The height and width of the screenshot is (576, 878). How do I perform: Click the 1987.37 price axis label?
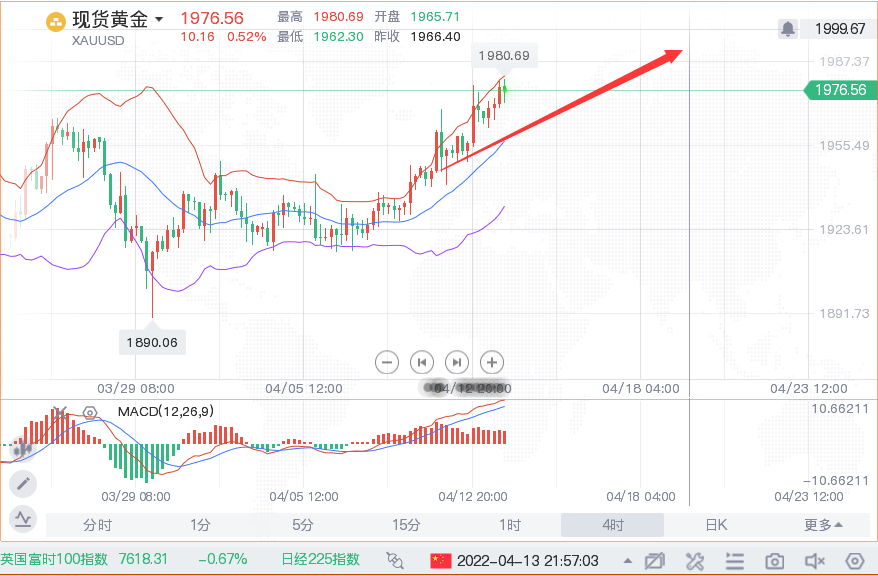pyautogui.click(x=844, y=62)
